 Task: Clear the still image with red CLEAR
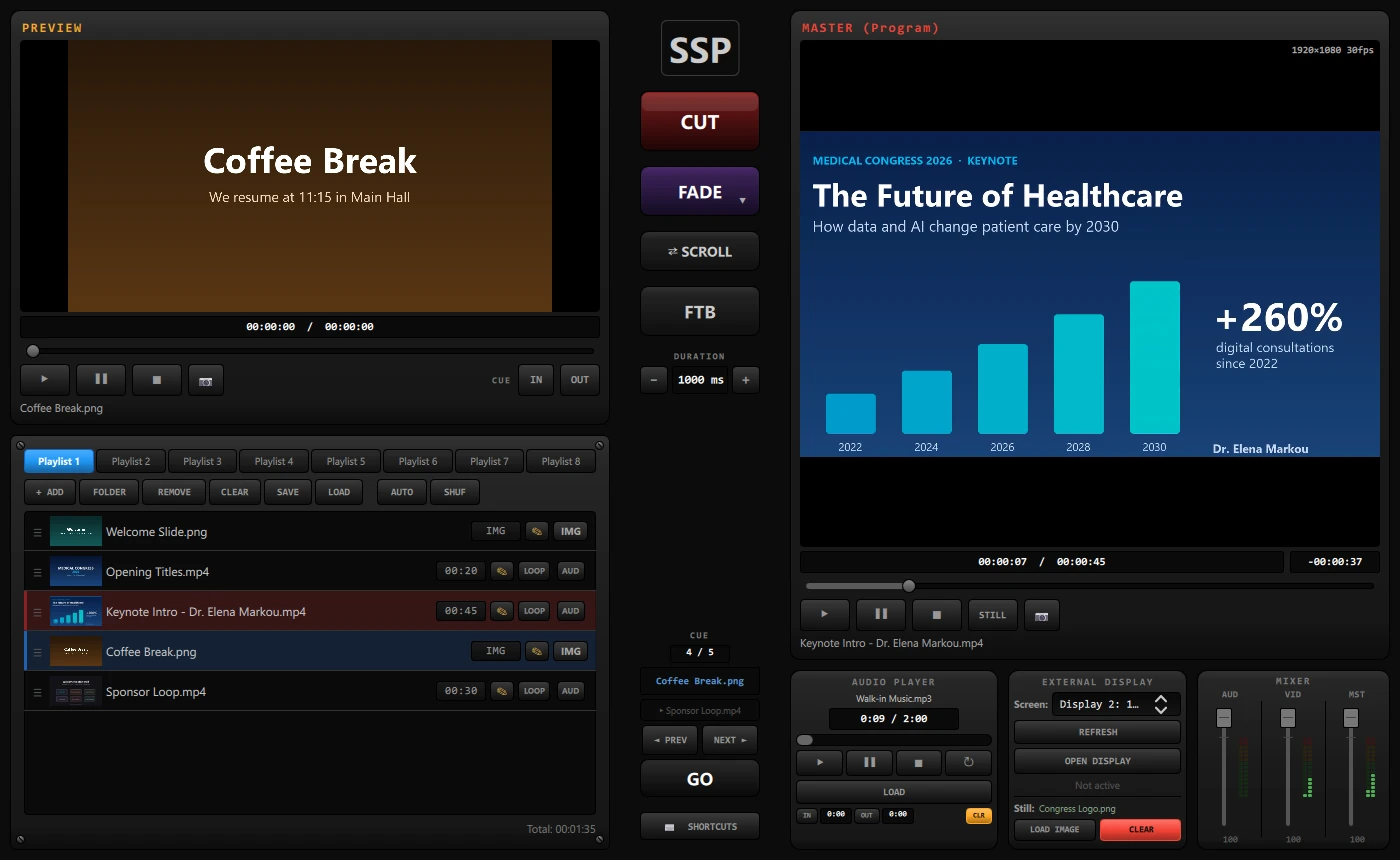click(1141, 829)
